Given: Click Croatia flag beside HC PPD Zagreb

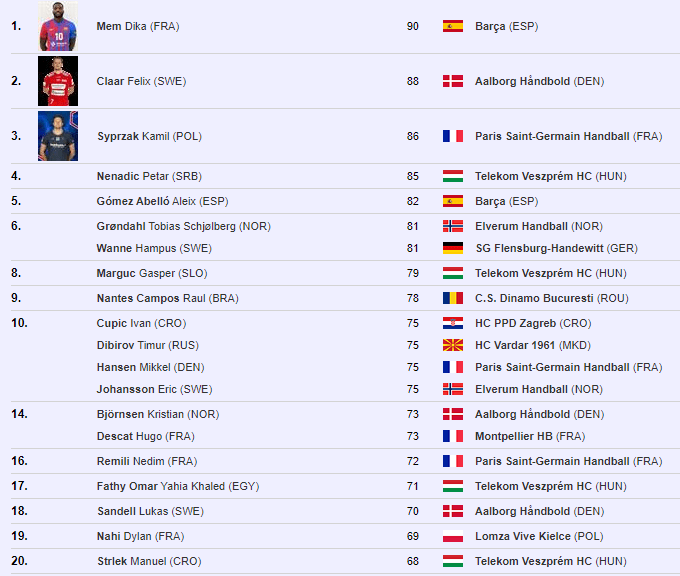Looking at the screenshot, I should pyautogui.click(x=452, y=323).
